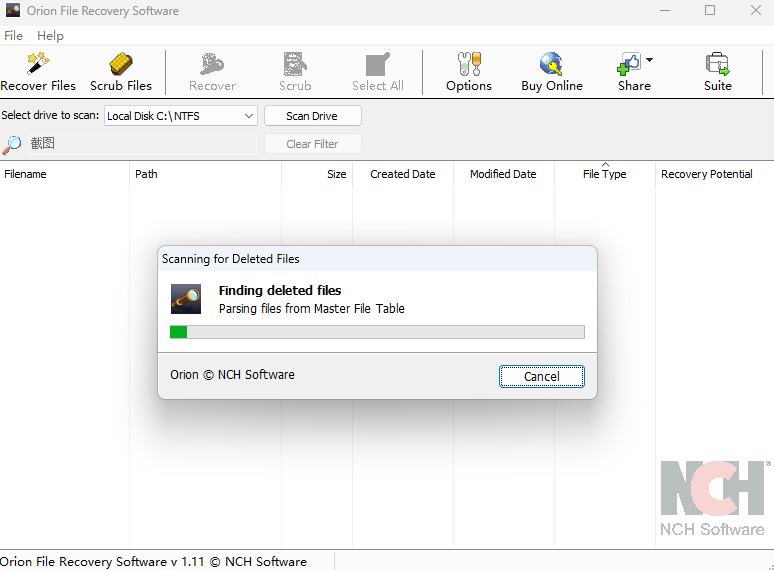Click 'Finding deleted files' heading text
Screen dimensions: 774x570
coord(280,290)
